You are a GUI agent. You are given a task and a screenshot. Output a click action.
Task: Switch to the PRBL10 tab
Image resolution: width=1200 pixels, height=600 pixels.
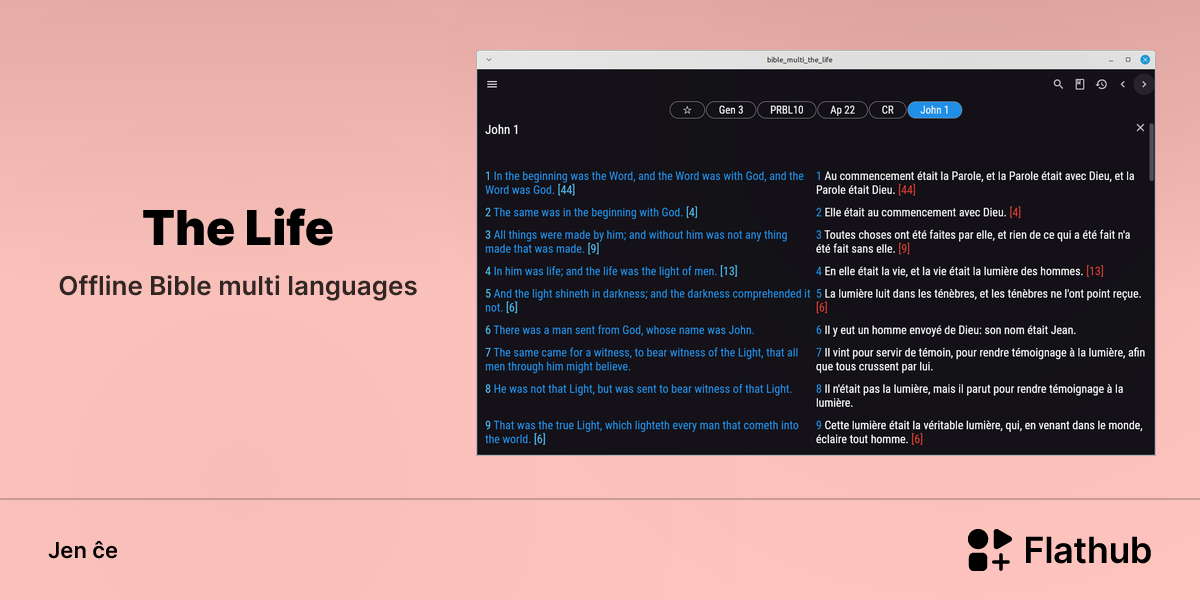(x=786, y=110)
